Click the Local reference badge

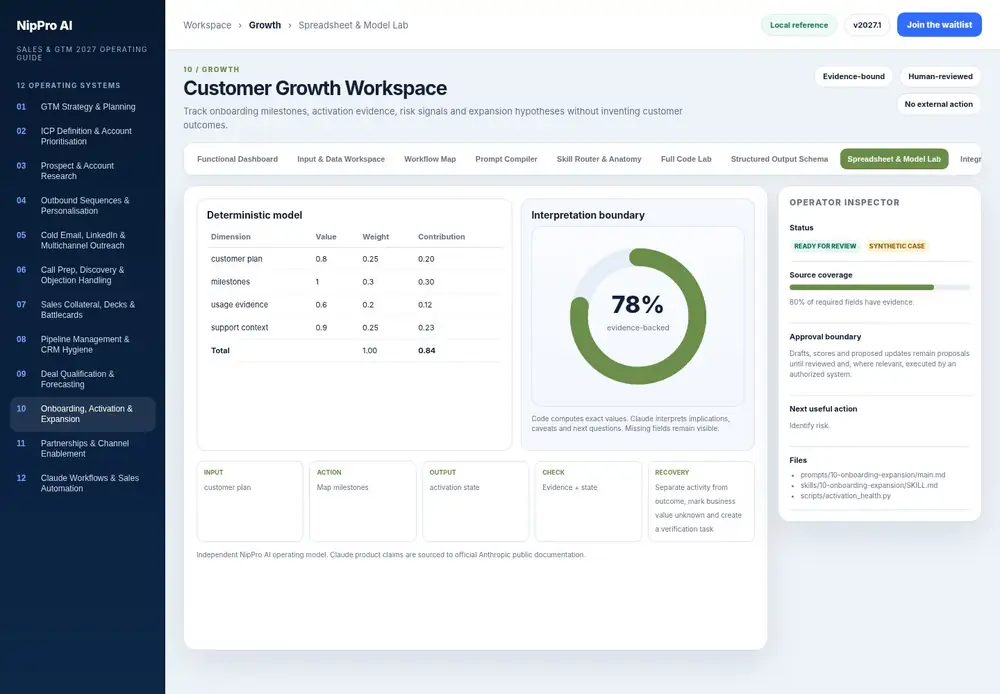click(798, 25)
